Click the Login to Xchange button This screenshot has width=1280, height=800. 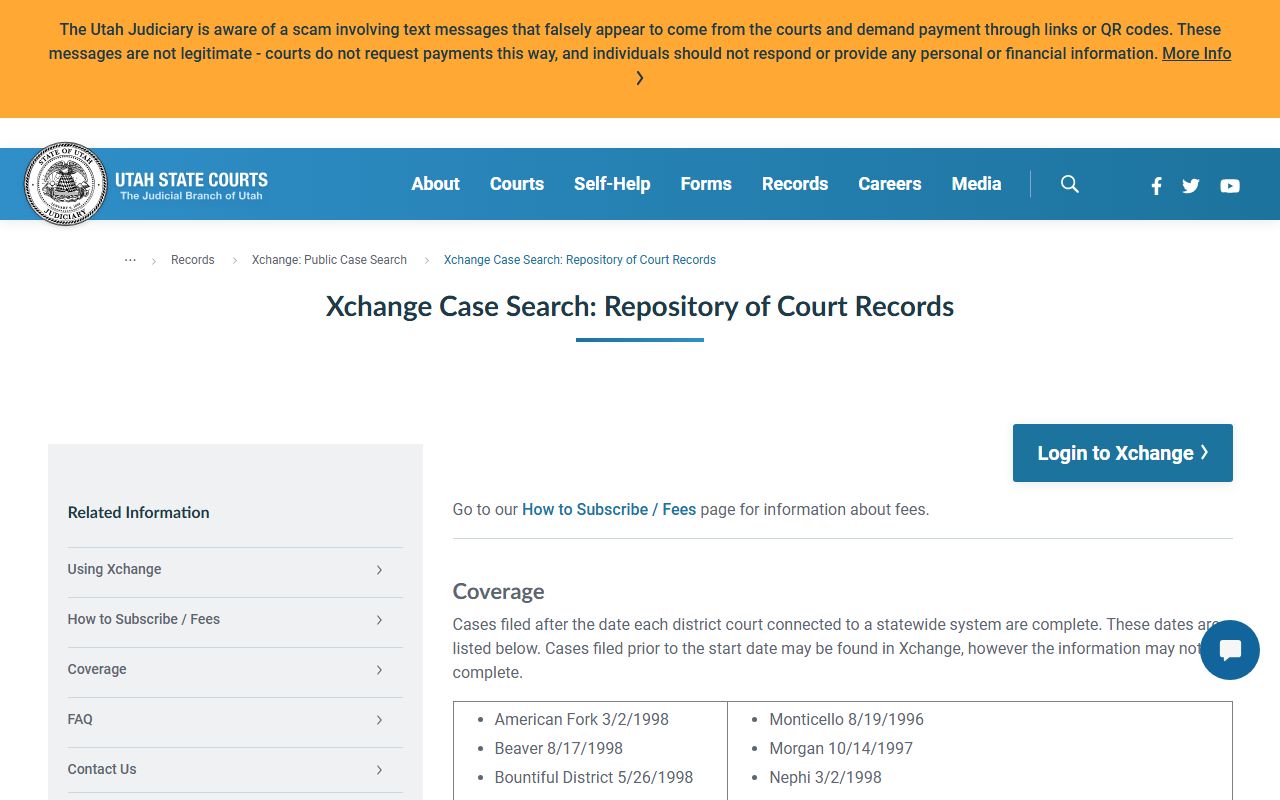pos(1123,453)
